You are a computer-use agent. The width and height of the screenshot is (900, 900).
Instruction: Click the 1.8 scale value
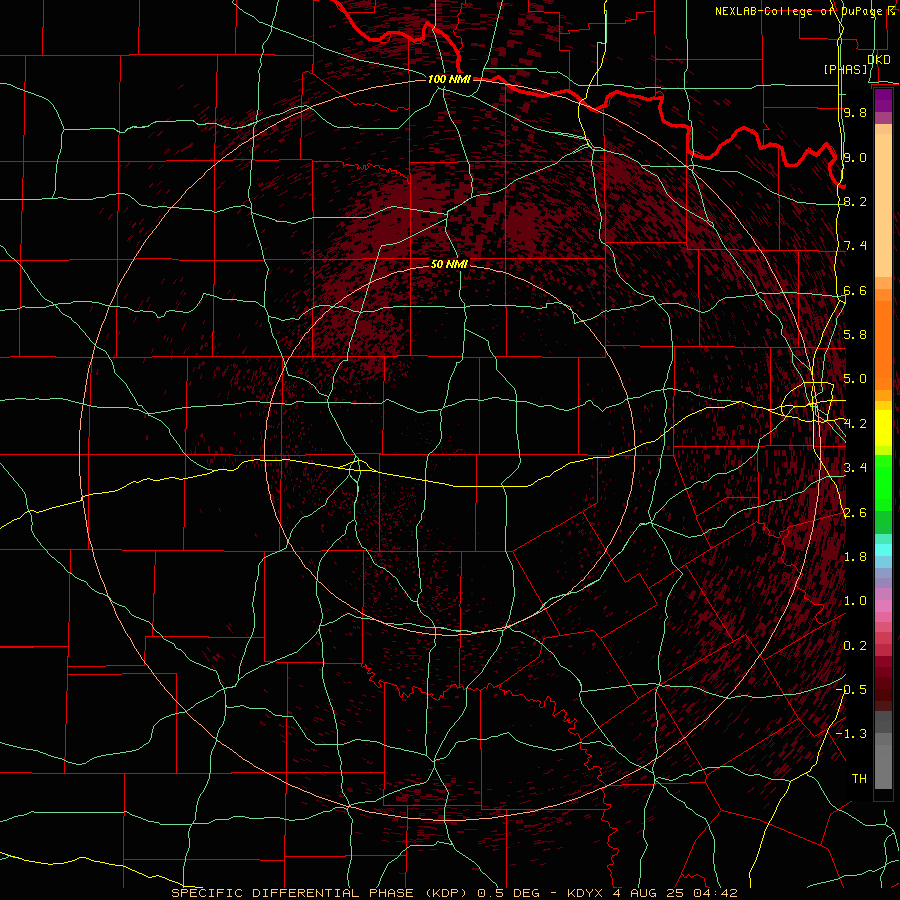(x=855, y=557)
